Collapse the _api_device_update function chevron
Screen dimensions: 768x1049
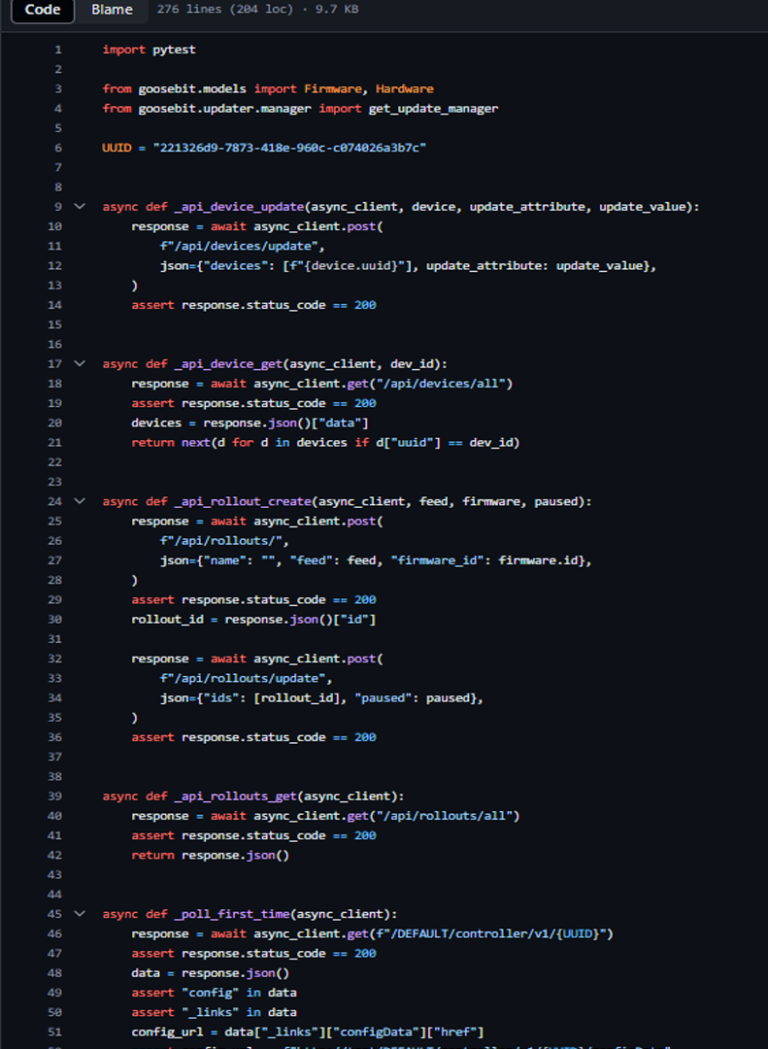click(x=80, y=207)
